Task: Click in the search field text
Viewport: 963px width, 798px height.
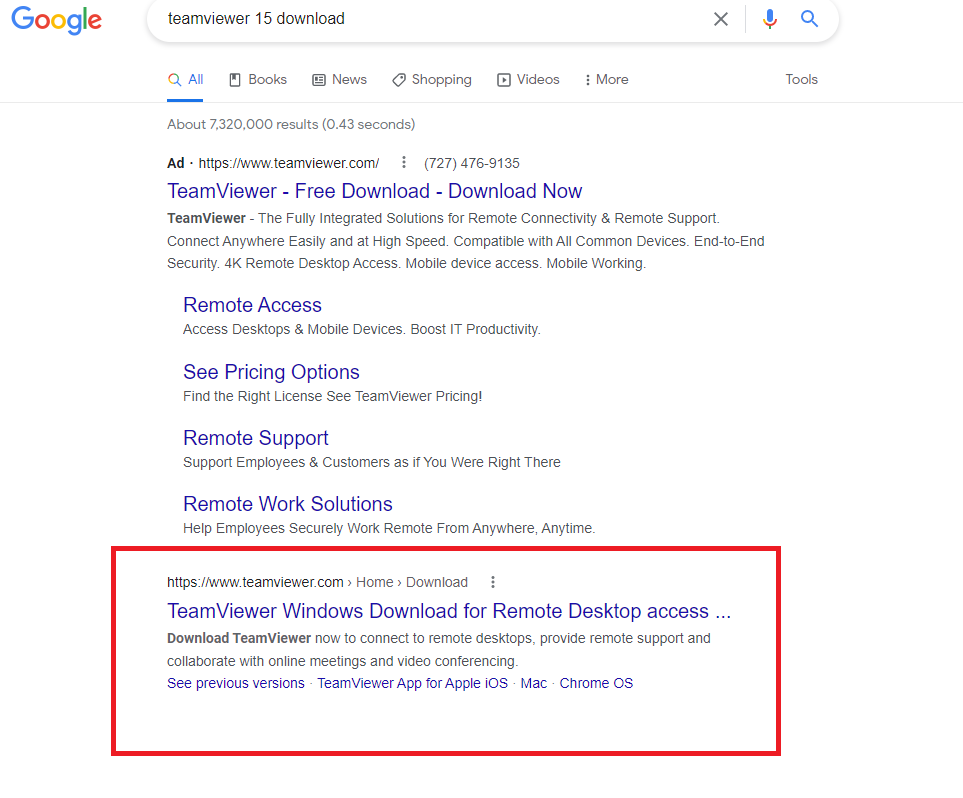Action: click(x=400, y=19)
